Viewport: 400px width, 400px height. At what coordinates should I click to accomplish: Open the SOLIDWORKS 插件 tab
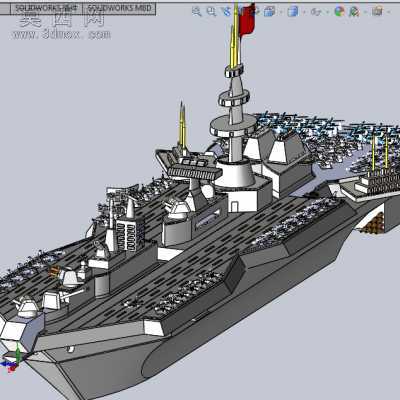(x=46, y=8)
